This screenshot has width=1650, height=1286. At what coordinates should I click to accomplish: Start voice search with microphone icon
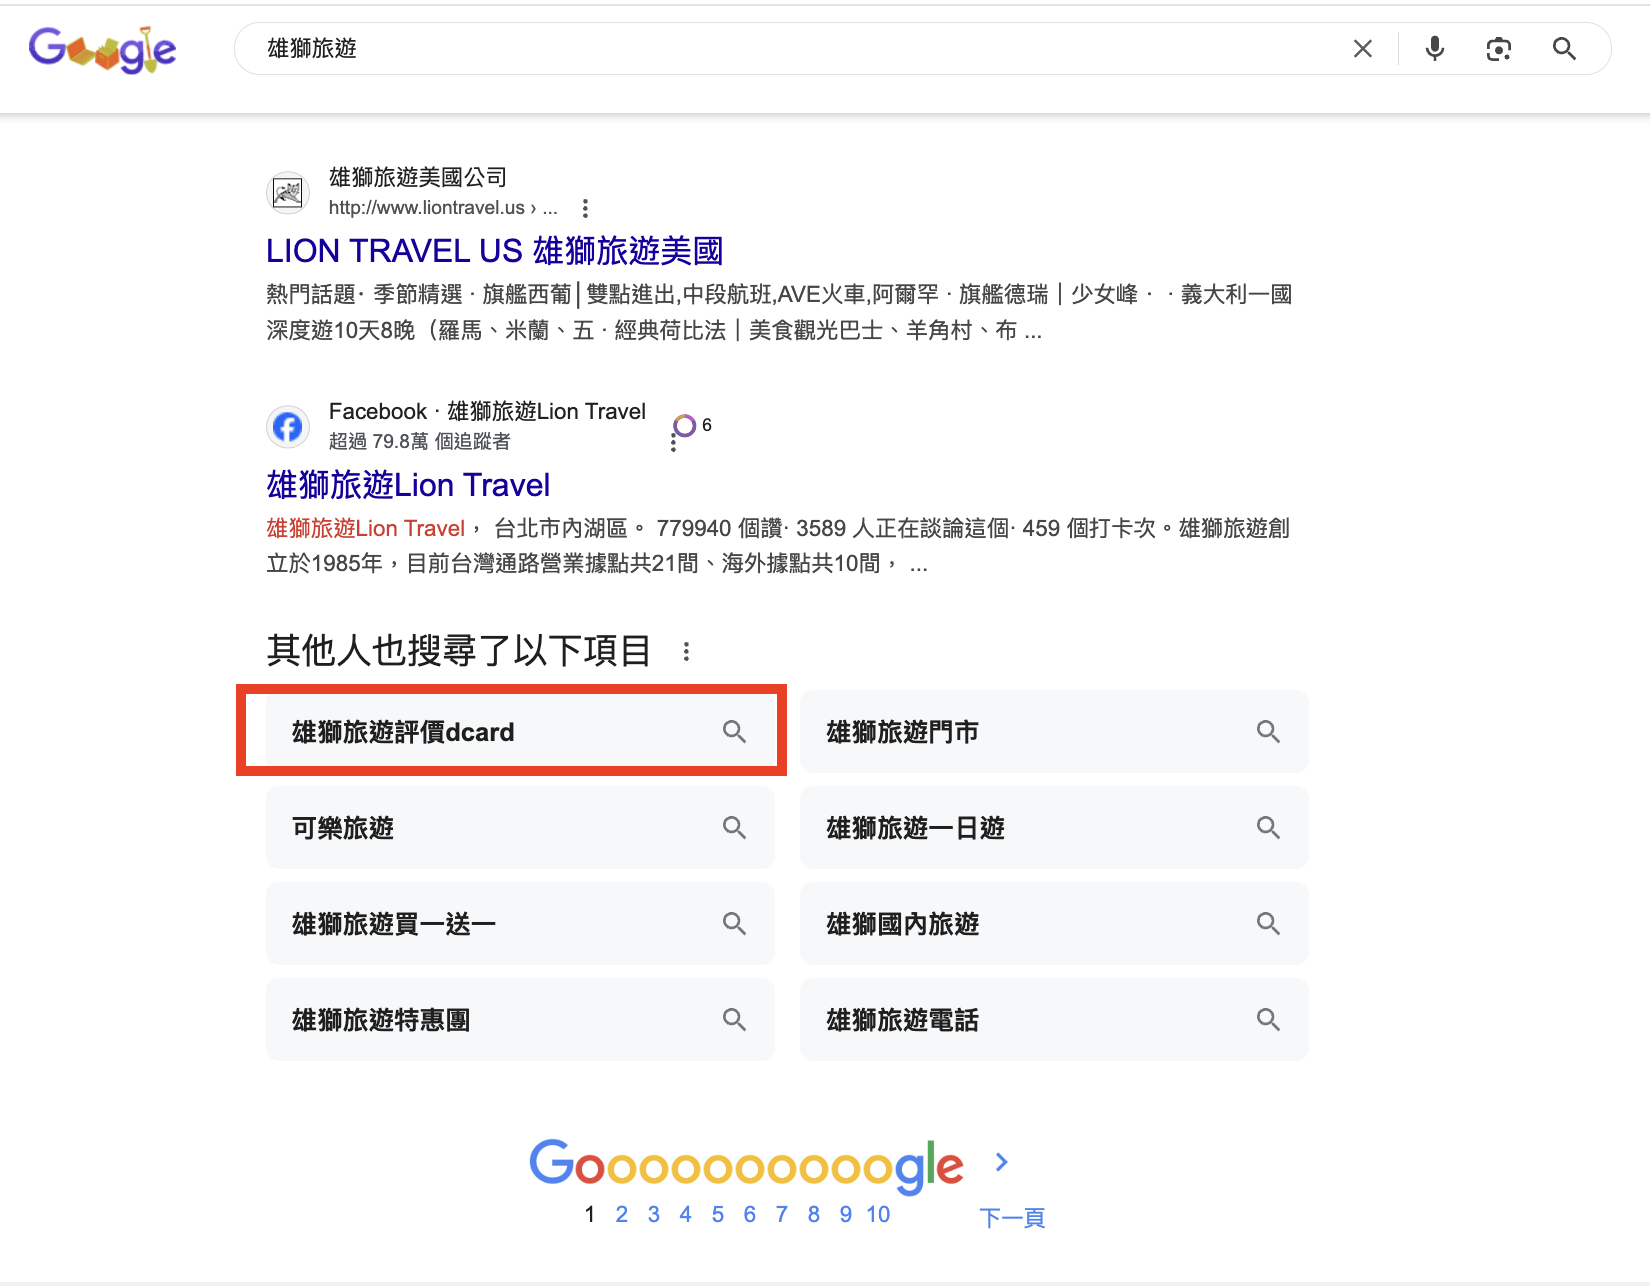point(1435,49)
